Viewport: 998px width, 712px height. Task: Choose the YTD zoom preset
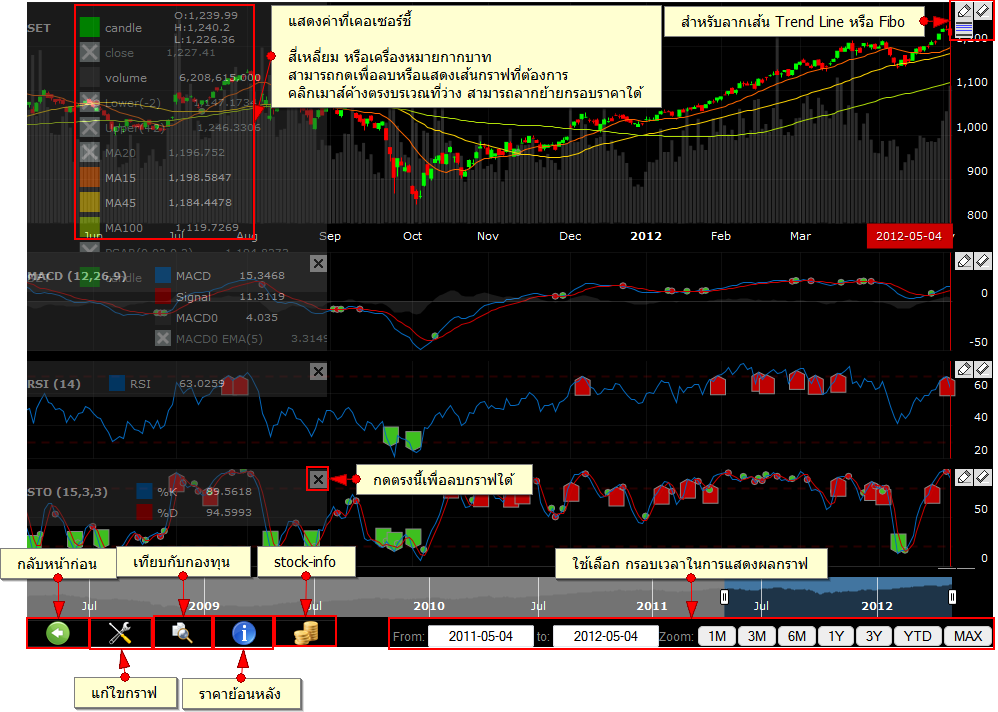click(x=917, y=635)
